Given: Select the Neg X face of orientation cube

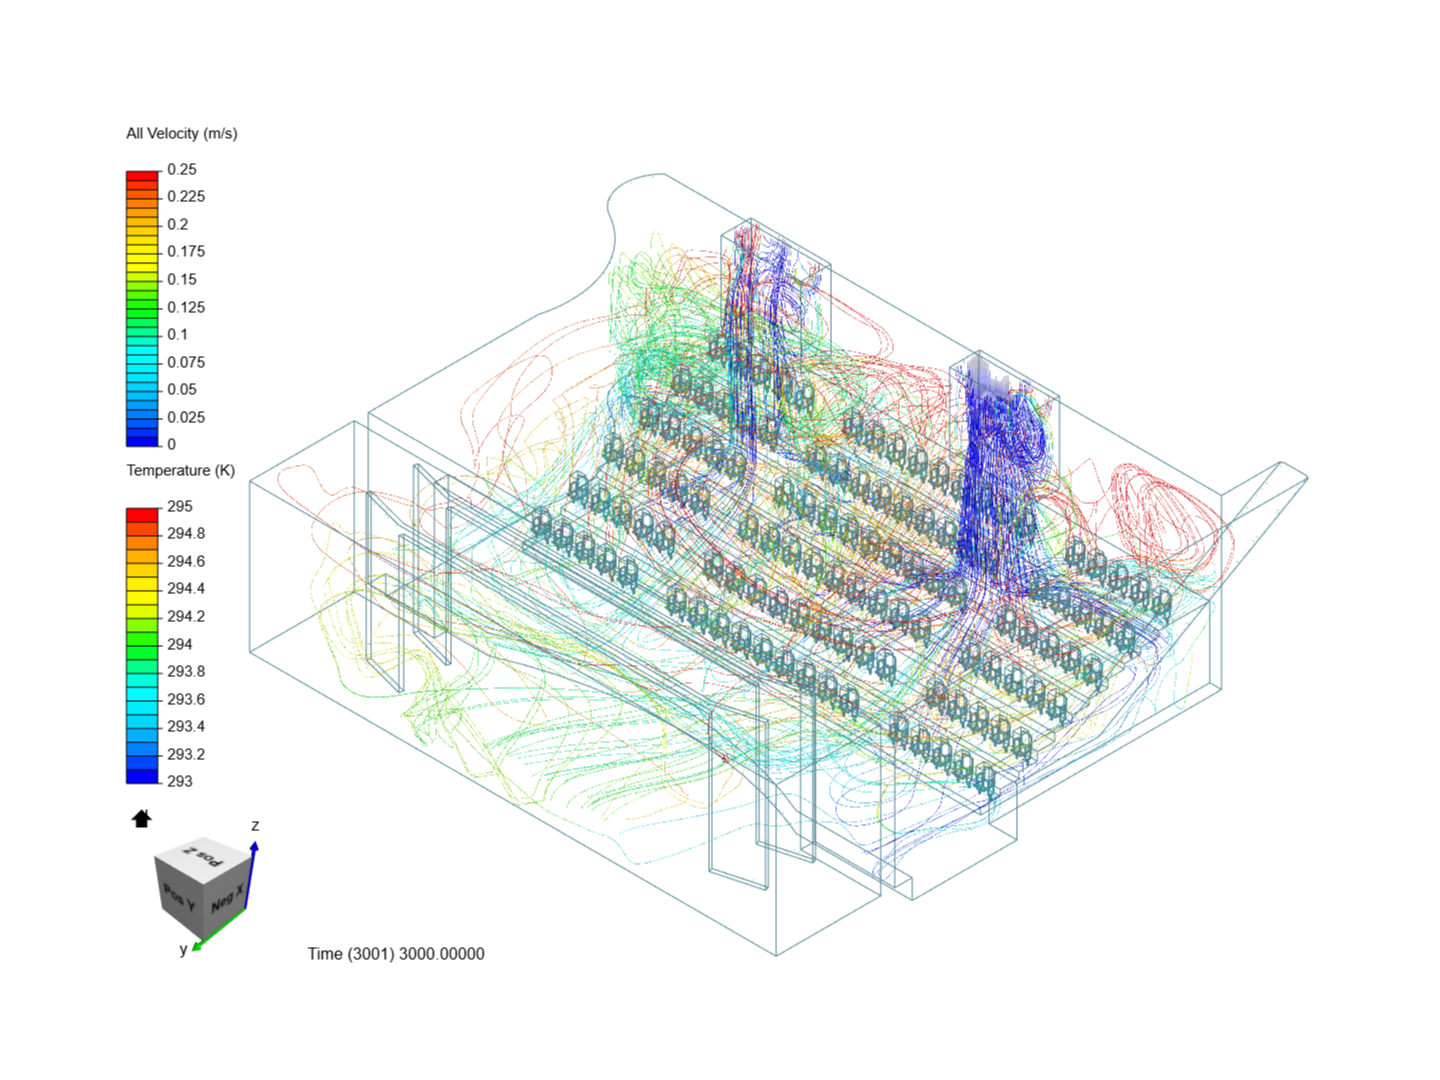Looking at the screenshot, I should 226,899.
